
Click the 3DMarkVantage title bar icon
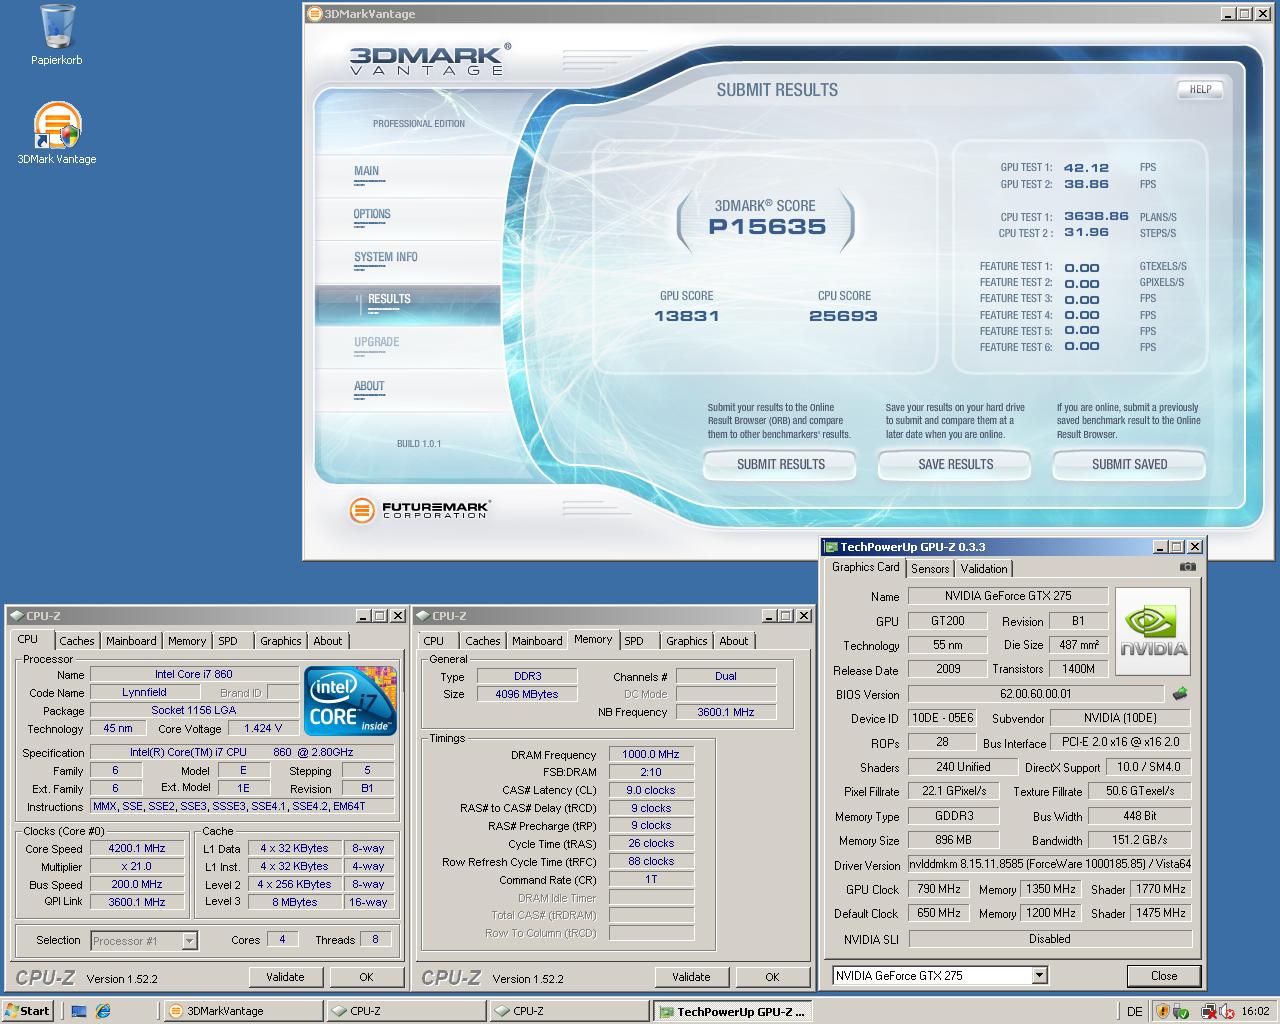point(314,14)
